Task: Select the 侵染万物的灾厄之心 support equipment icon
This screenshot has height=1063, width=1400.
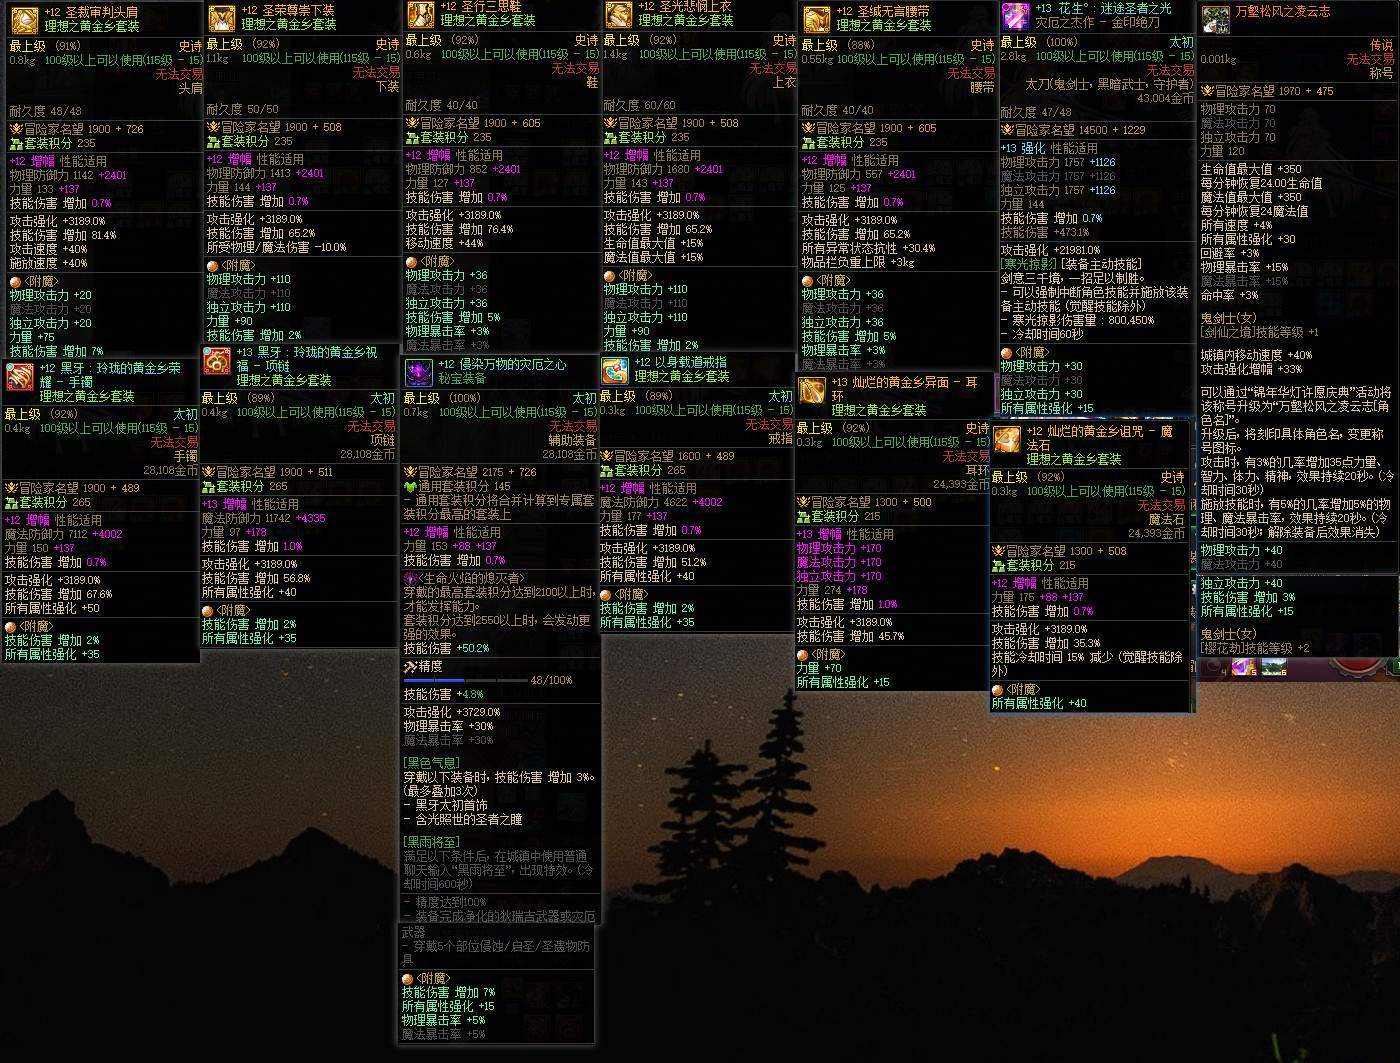Action: (418, 373)
